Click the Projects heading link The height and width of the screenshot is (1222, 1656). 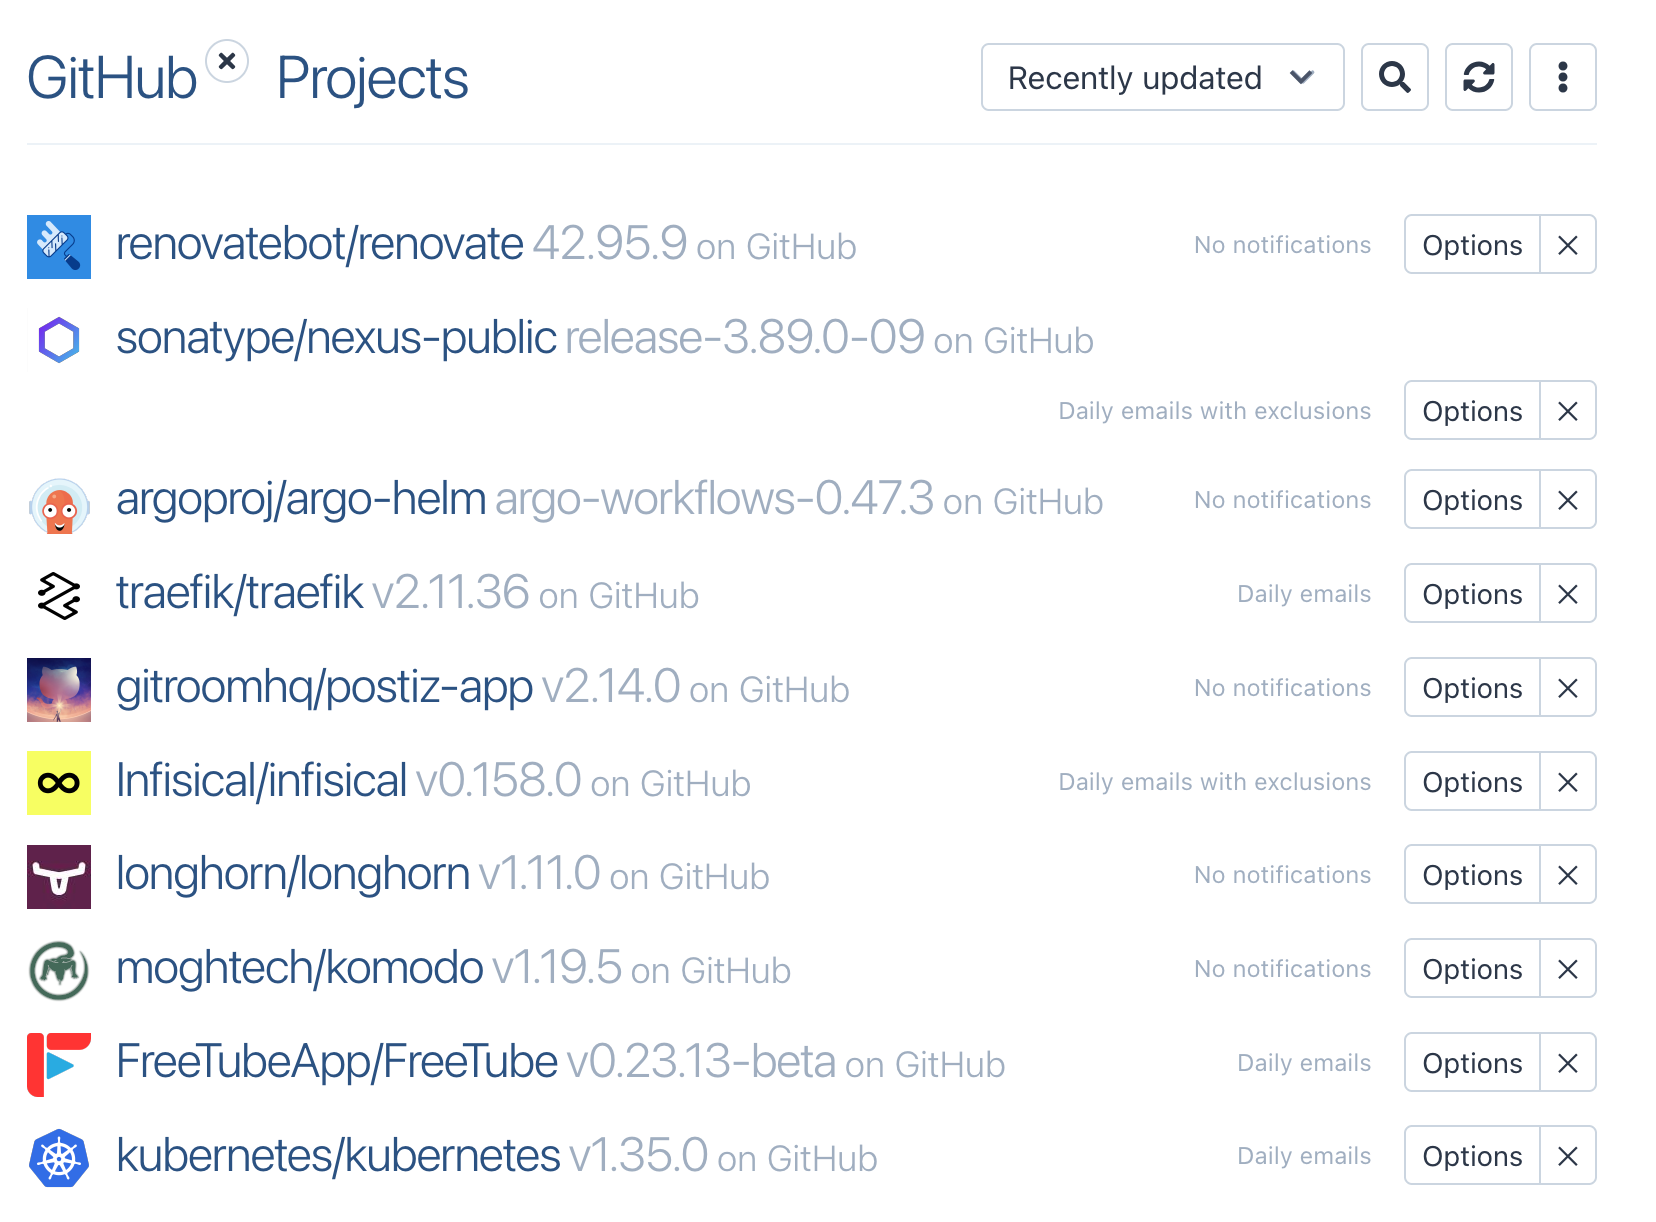(x=372, y=79)
